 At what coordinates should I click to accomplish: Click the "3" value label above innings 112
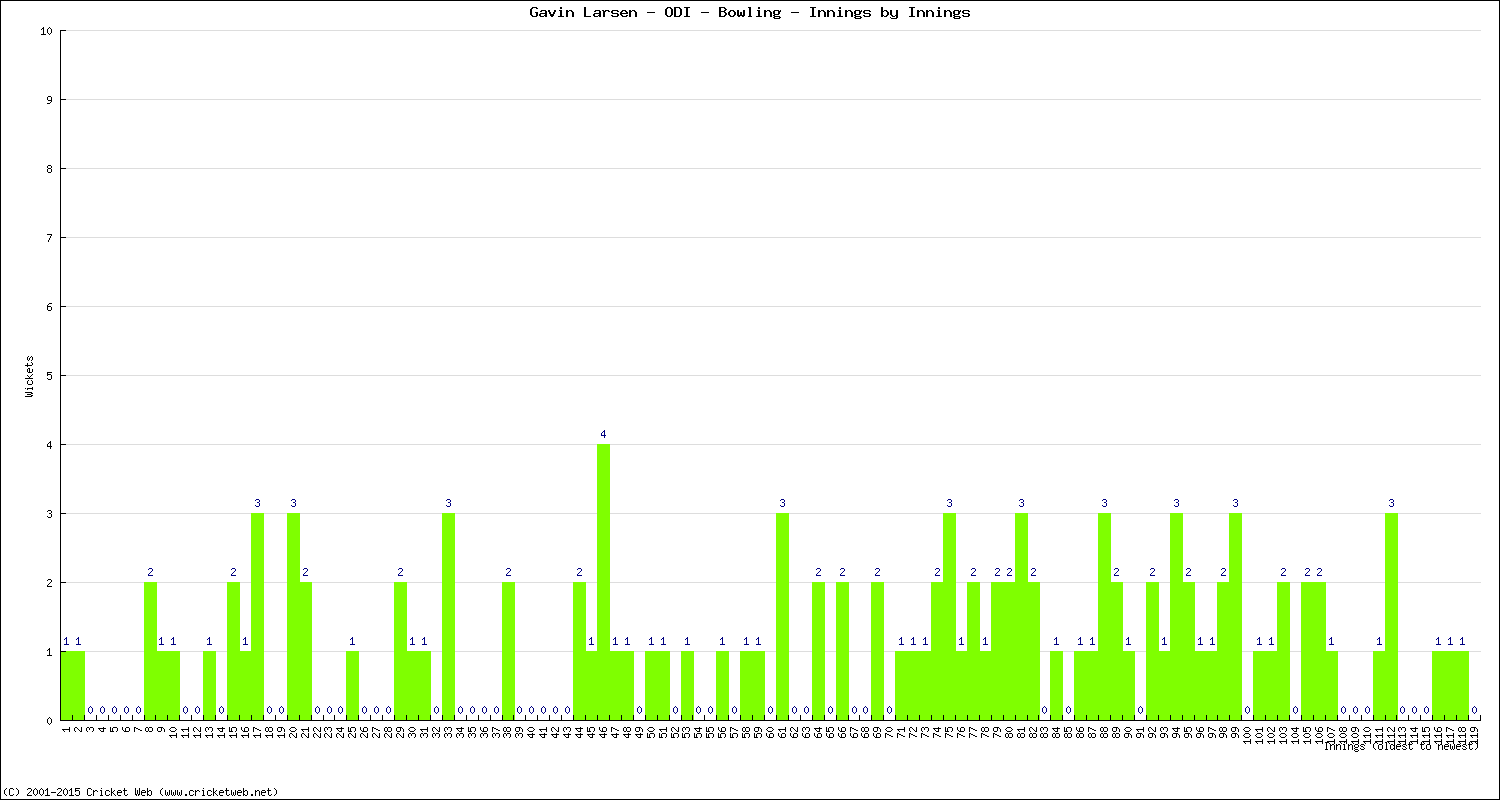(1391, 503)
